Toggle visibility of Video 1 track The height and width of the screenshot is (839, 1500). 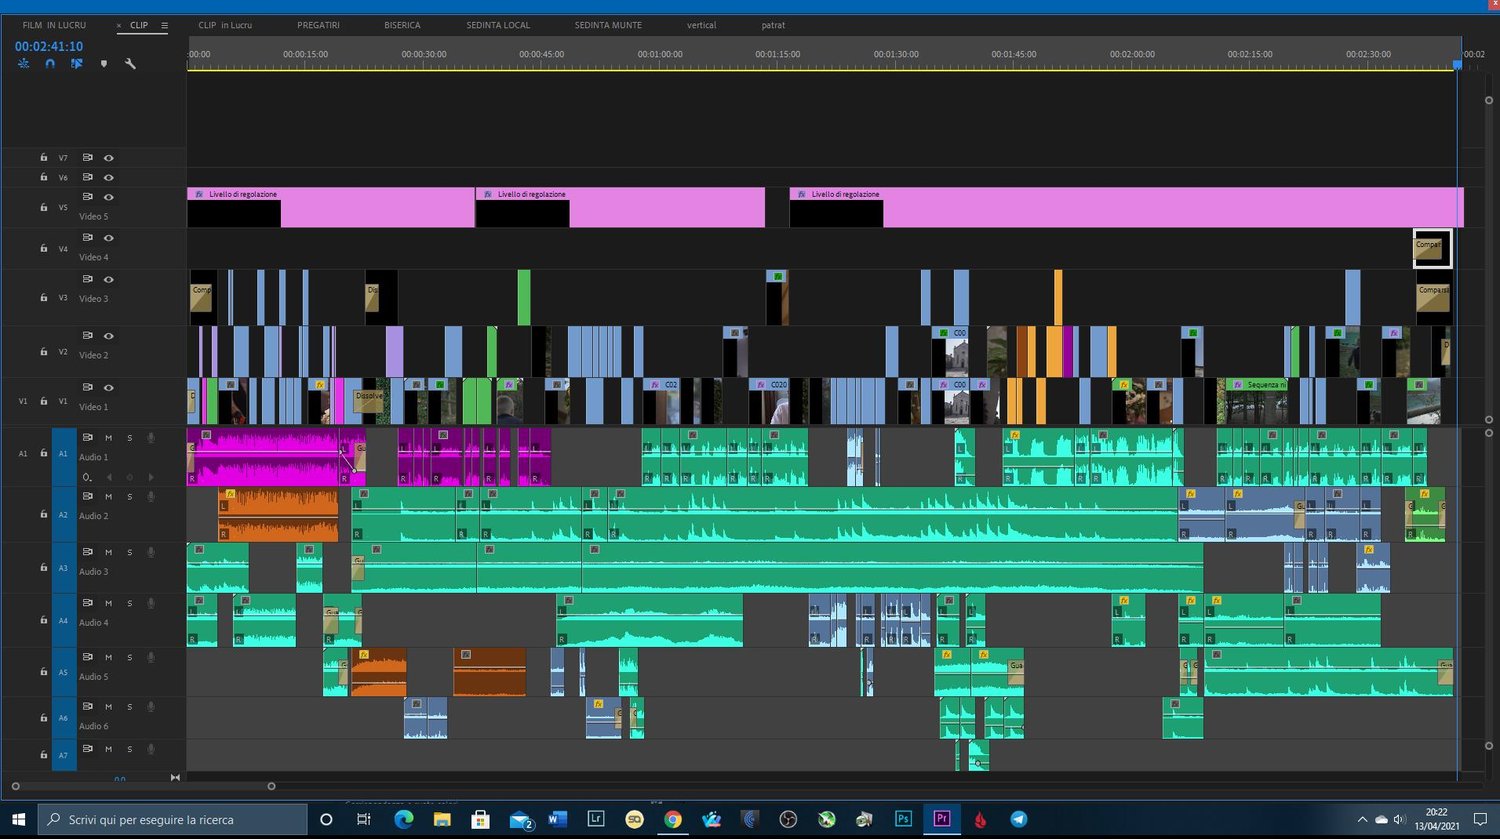click(x=109, y=388)
